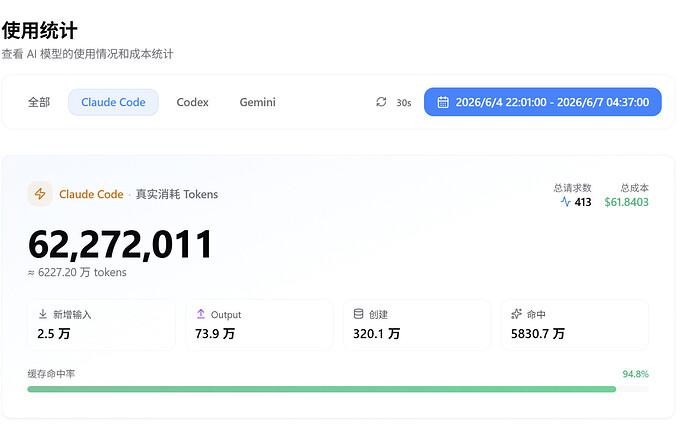Click the refresh icon beside 30s
The image size is (690, 432).
click(x=381, y=102)
